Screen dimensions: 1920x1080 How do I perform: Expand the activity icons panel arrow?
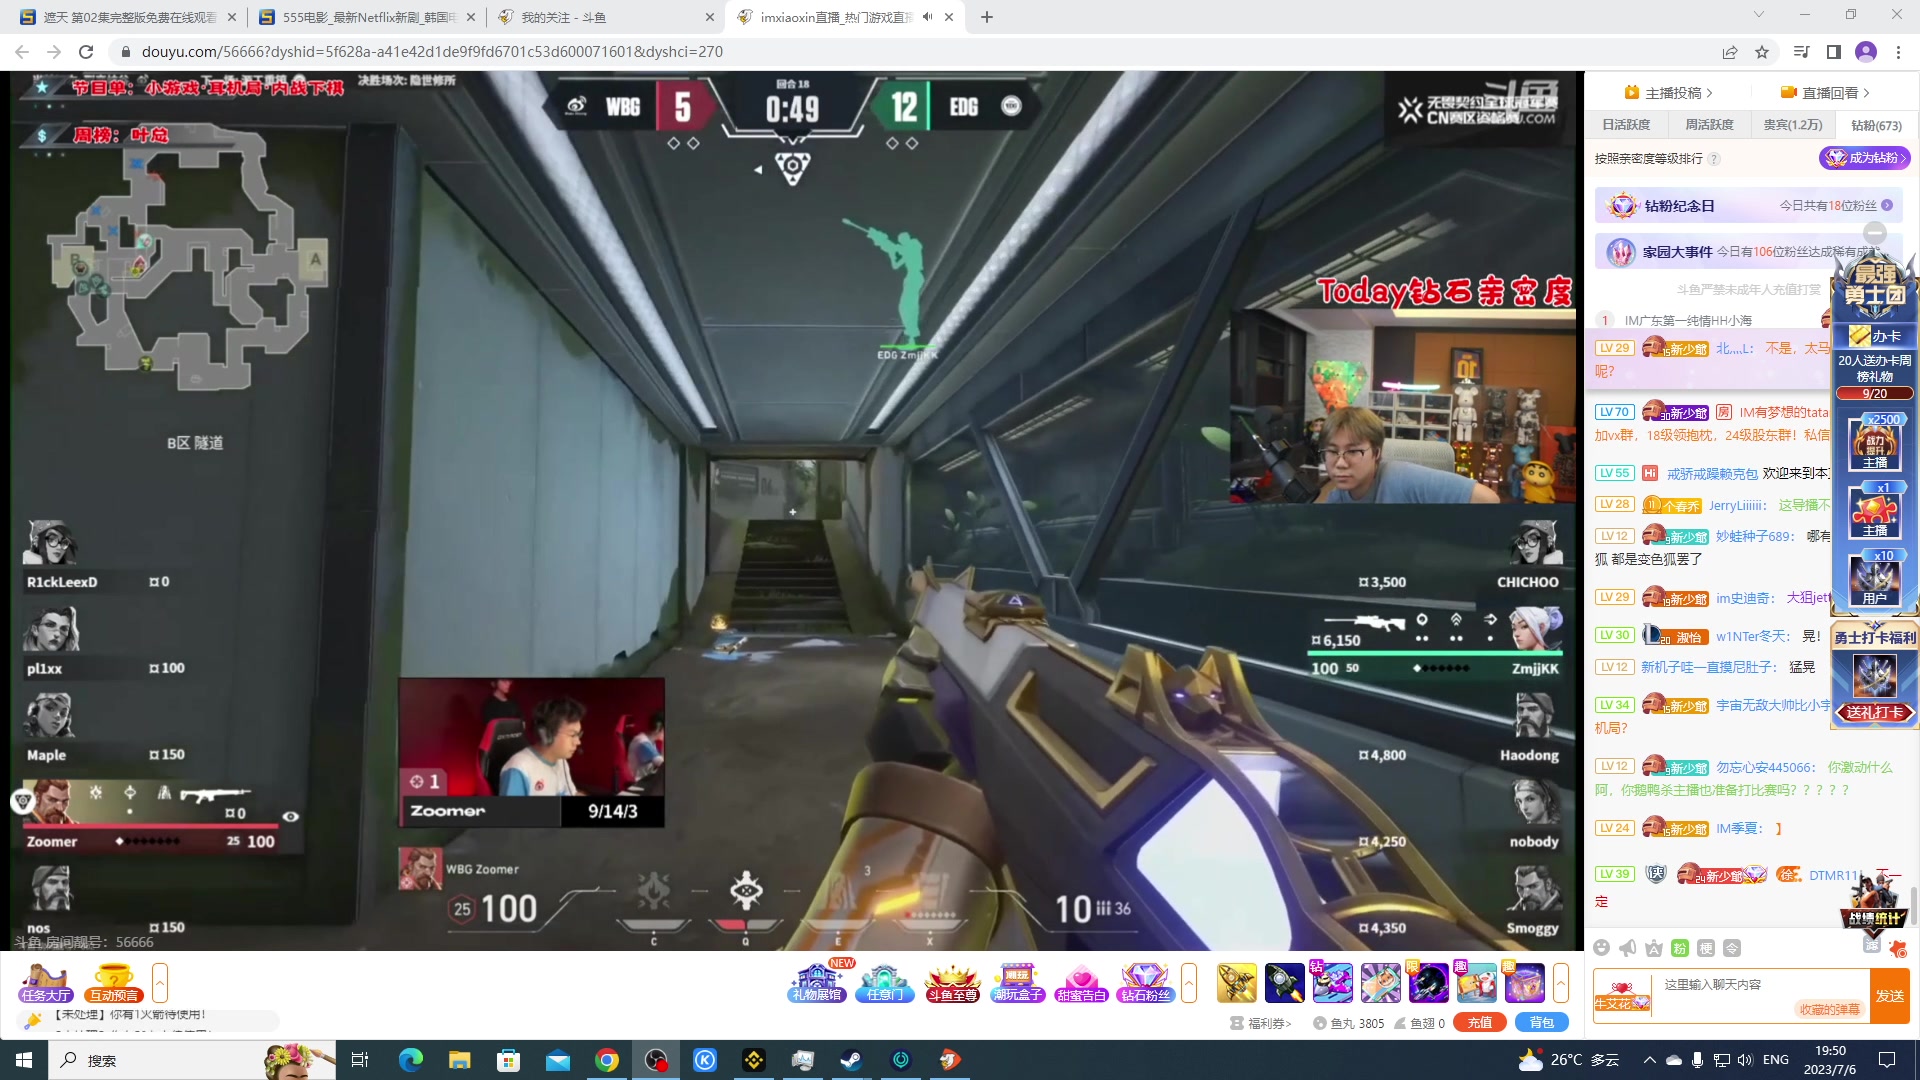coord(1189,983)
